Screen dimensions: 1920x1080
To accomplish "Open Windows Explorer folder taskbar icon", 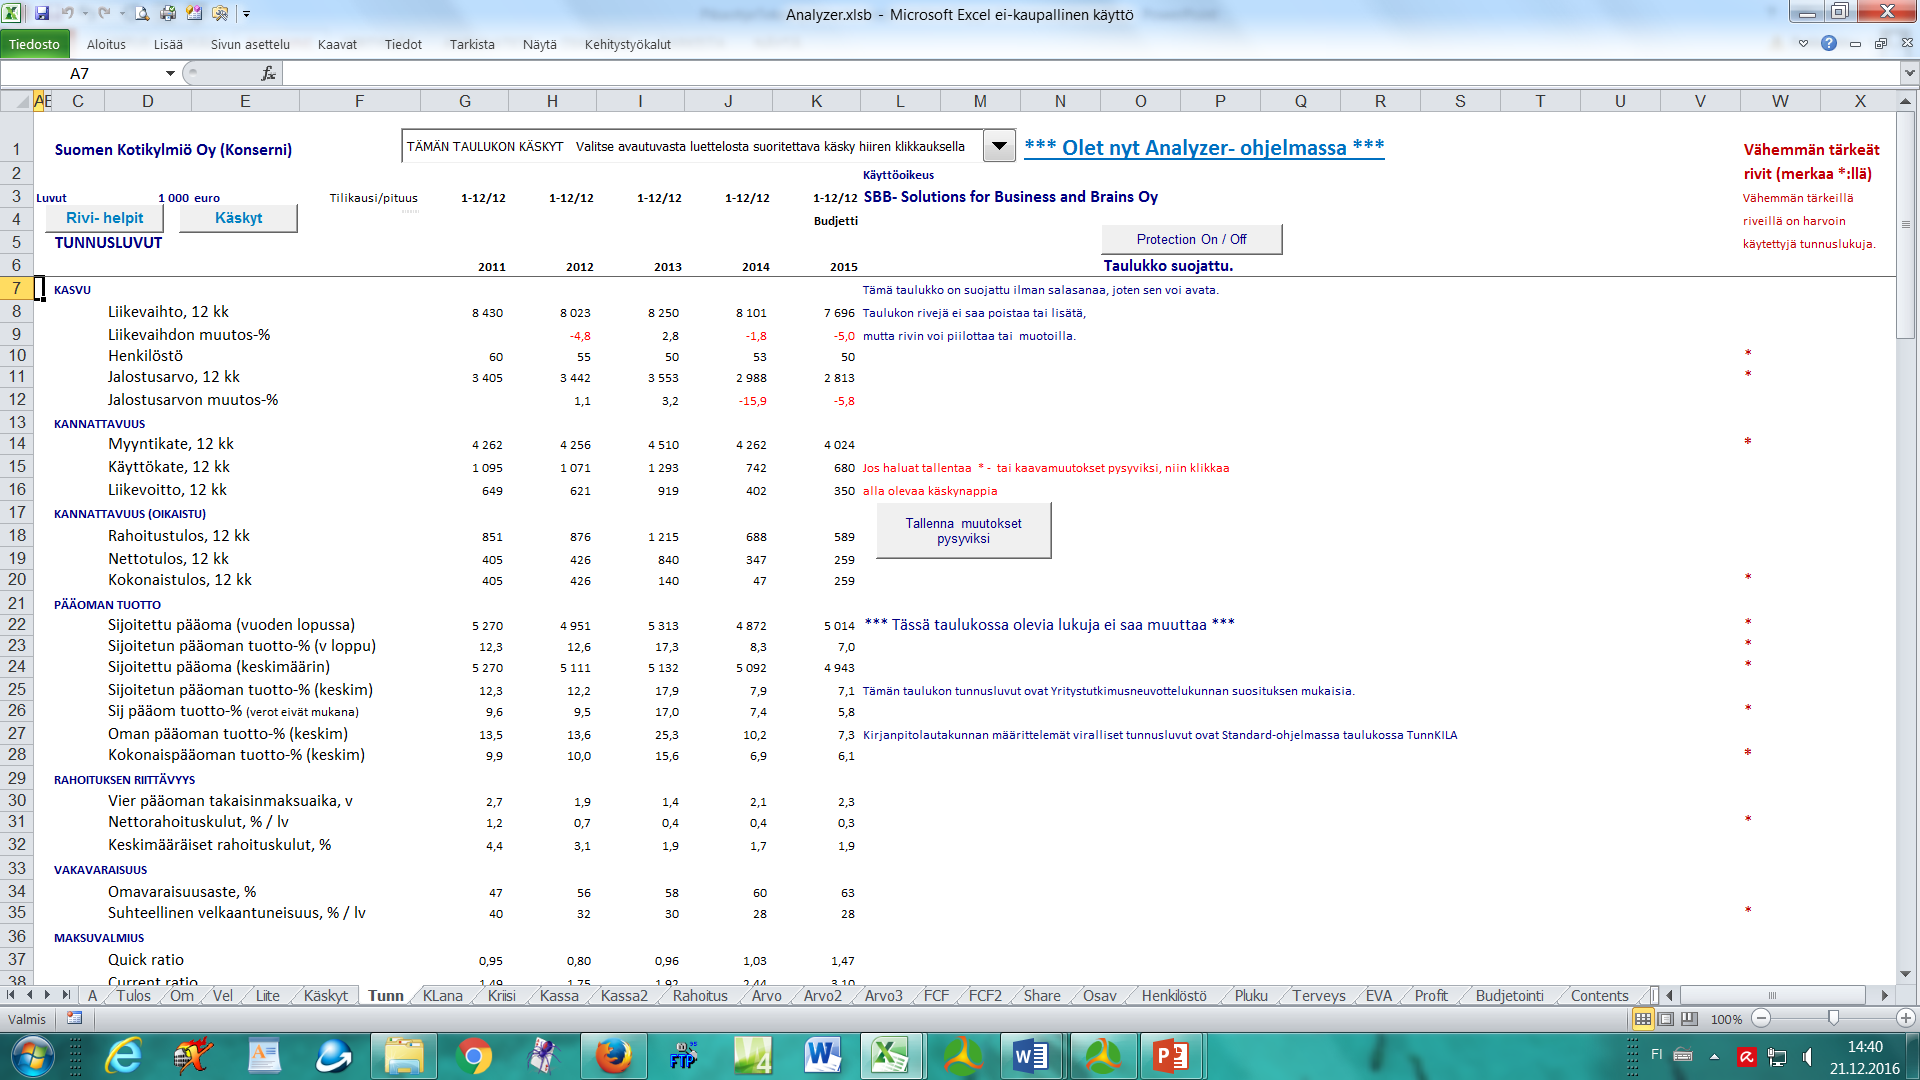I will coord(403,1056).
